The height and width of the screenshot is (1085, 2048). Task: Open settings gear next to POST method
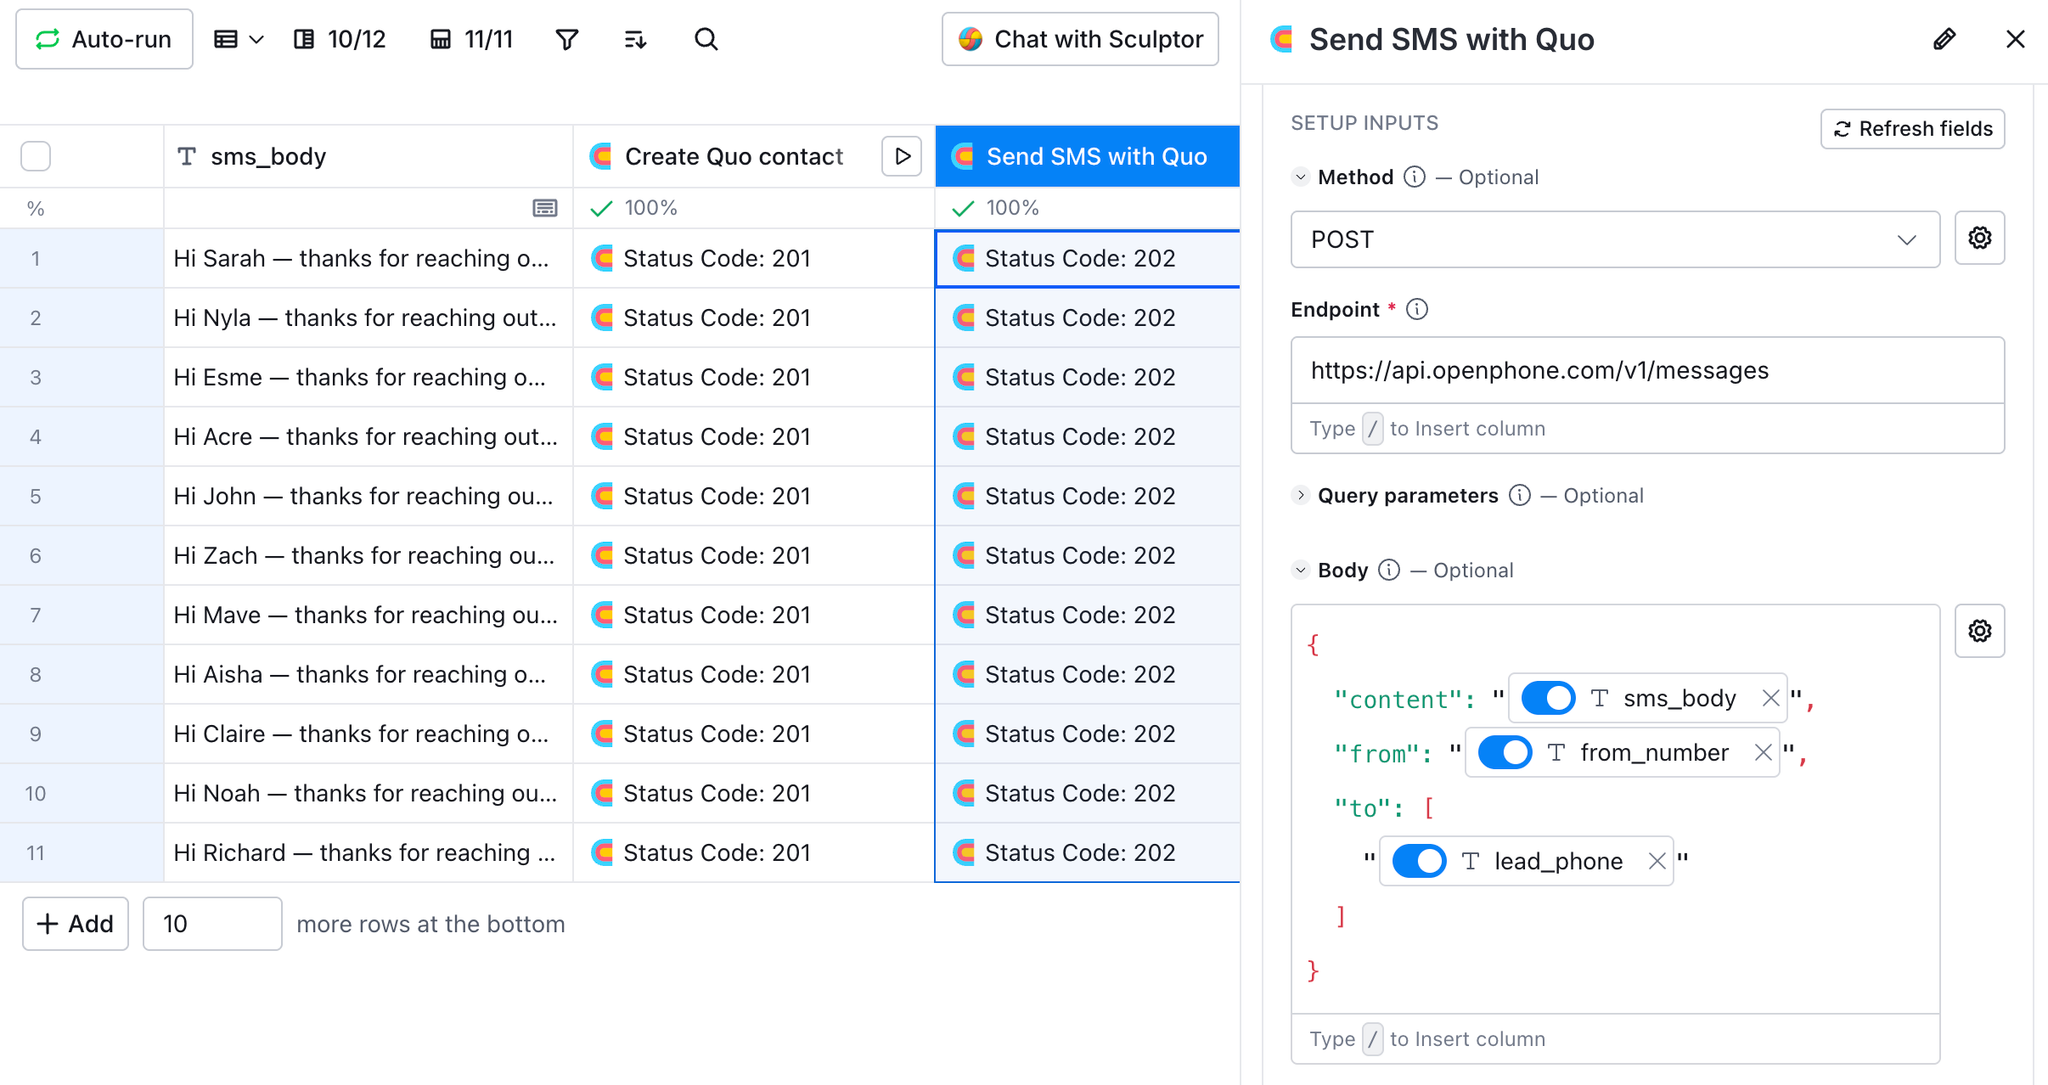tap(1979, 238)
